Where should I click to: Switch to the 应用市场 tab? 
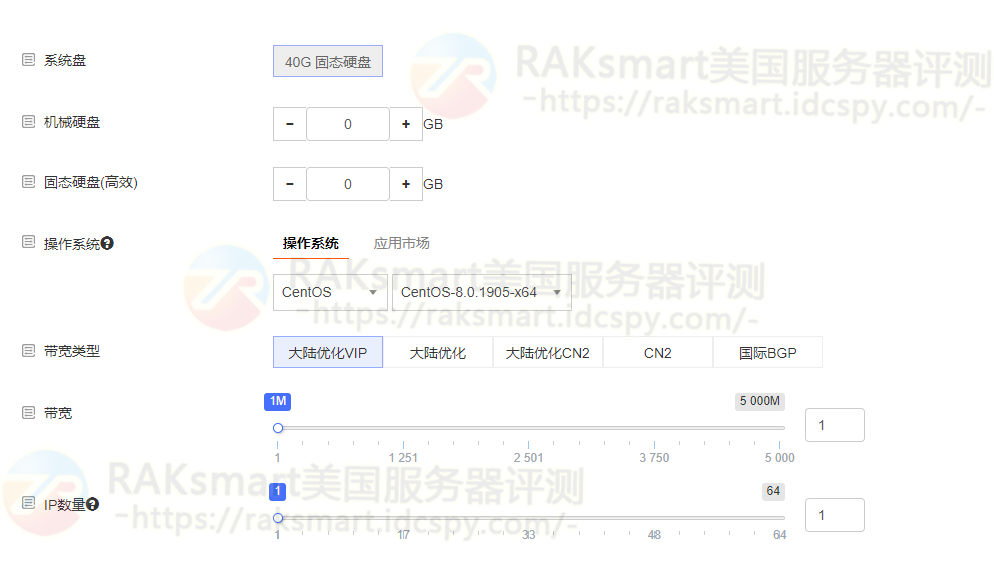(x=401, y=243)
